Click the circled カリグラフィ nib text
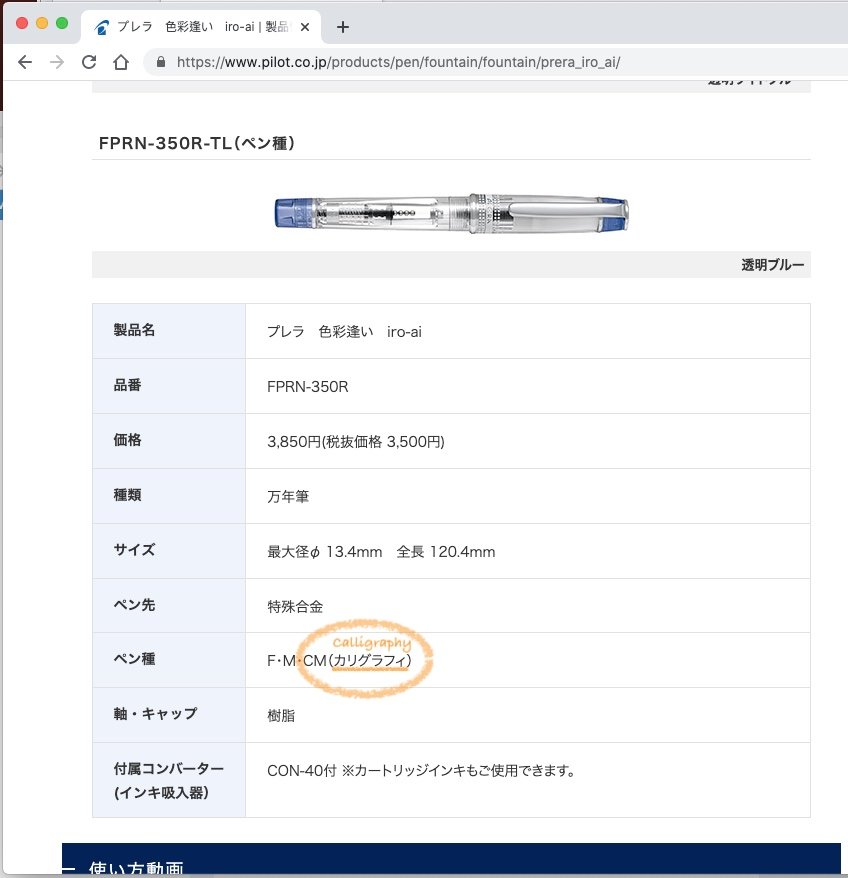848x878 pixels. 371,661
